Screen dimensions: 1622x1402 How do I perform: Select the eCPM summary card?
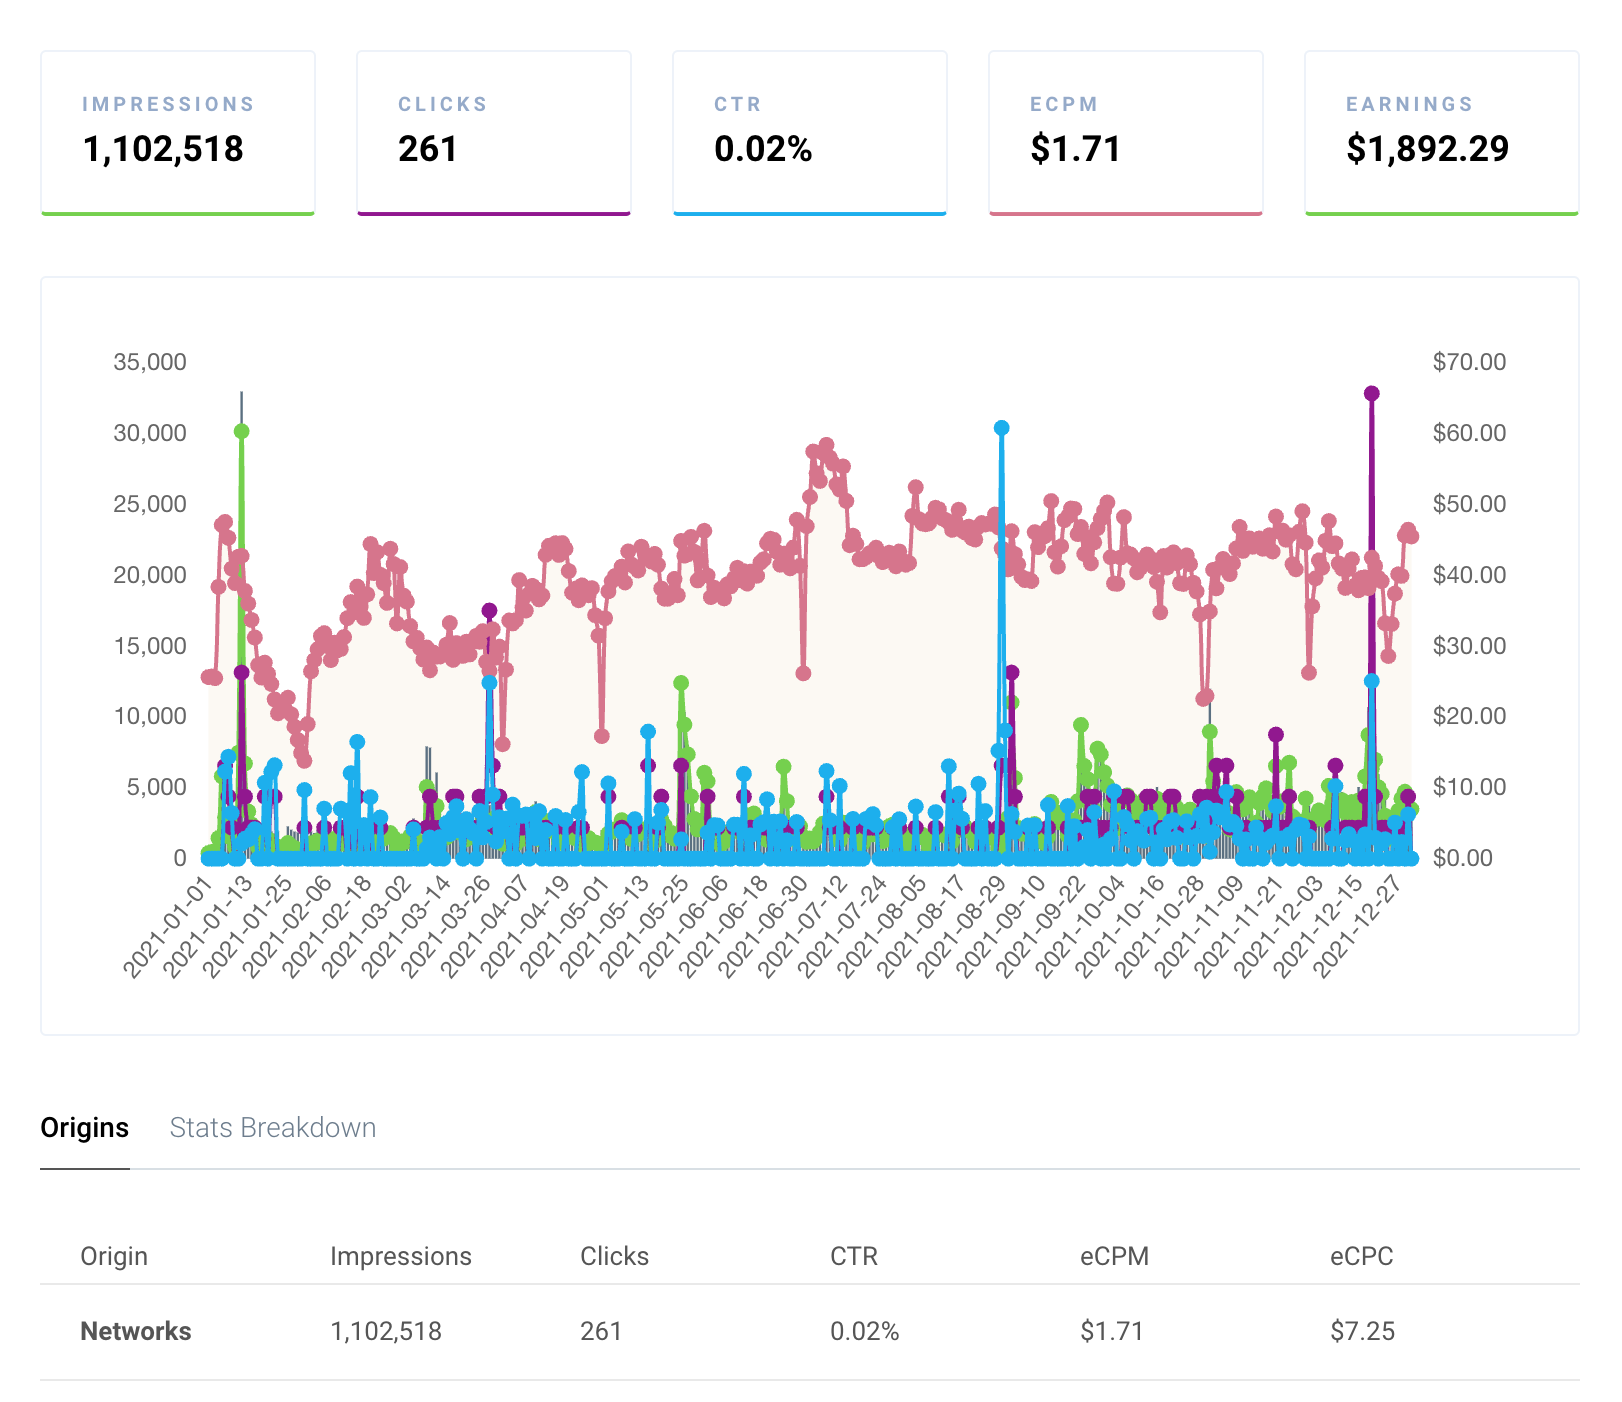pos(1125,131)
